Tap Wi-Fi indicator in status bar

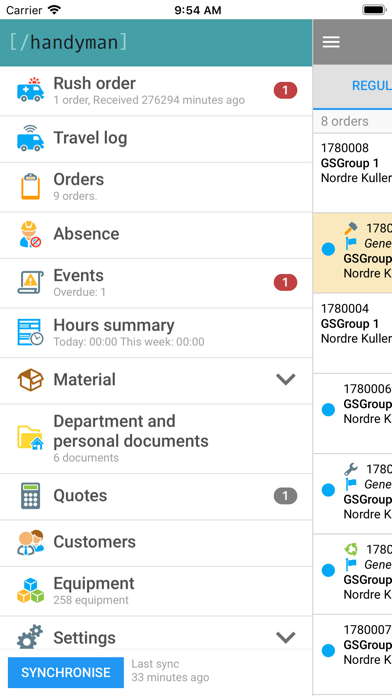coord(54,10)
